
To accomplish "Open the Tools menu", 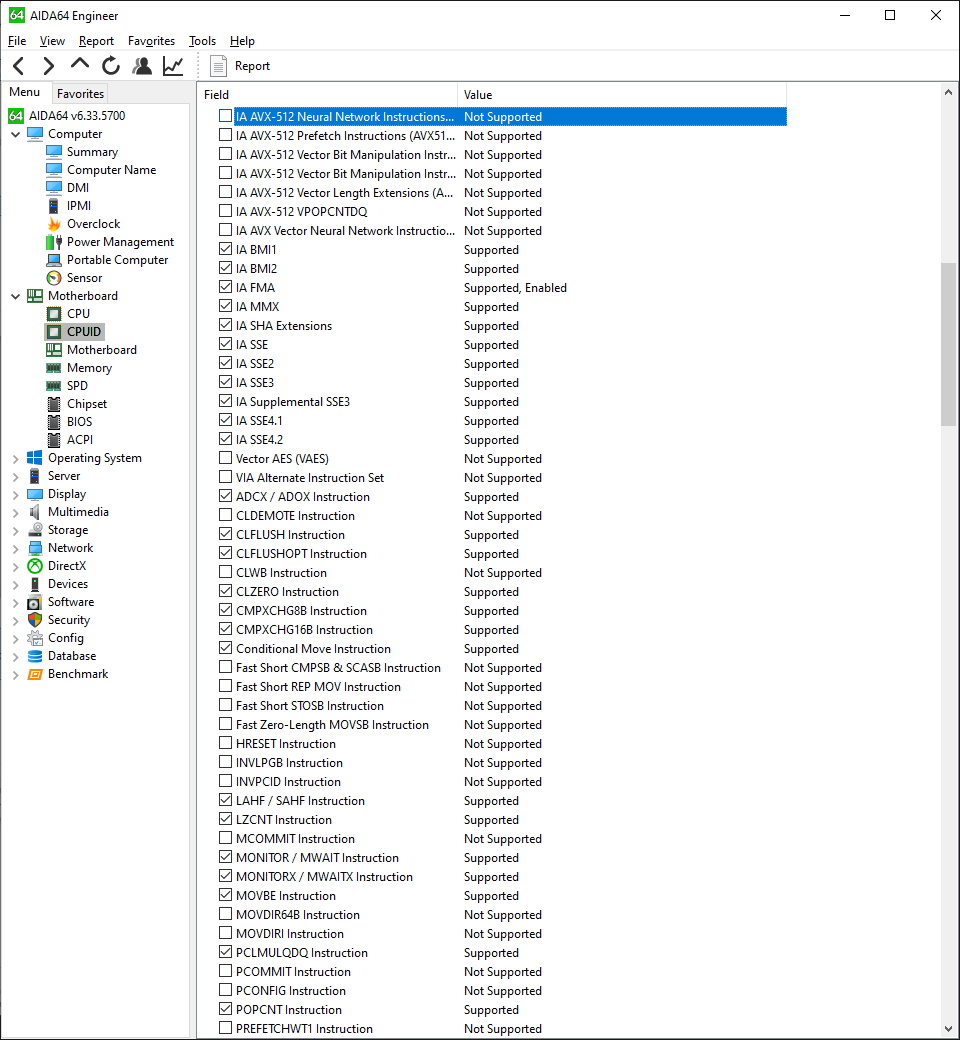I will click(202, 41).
